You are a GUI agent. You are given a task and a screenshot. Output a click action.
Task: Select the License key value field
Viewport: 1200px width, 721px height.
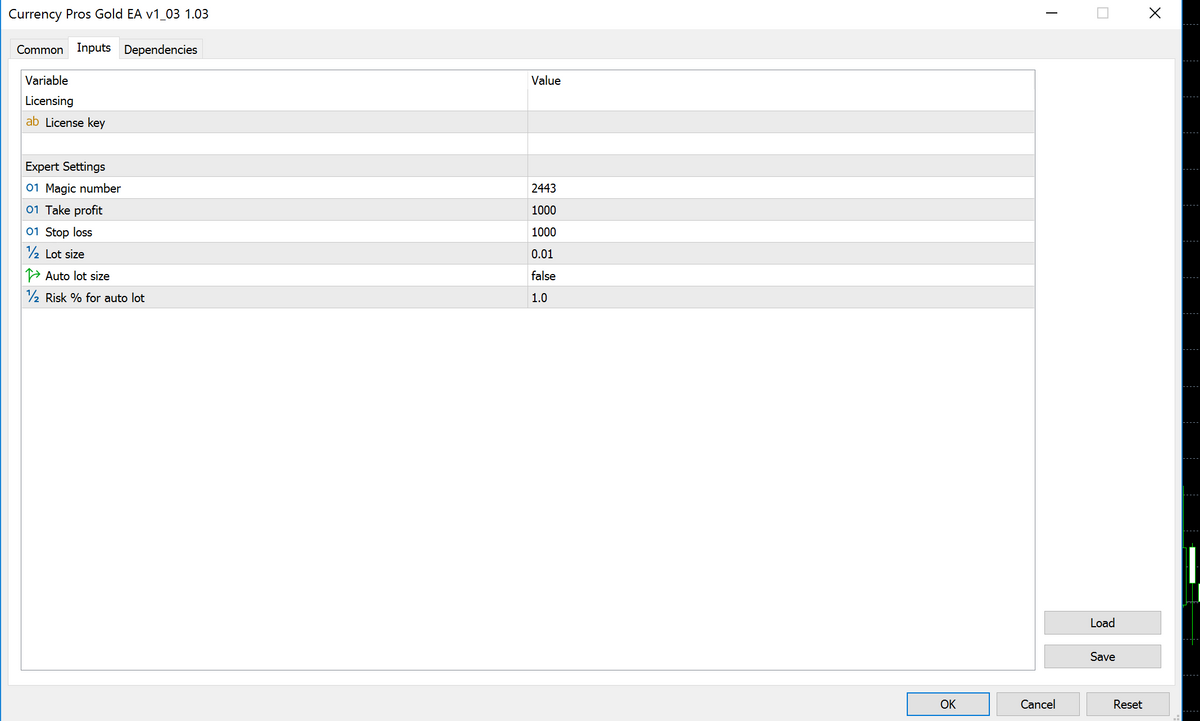781,123
